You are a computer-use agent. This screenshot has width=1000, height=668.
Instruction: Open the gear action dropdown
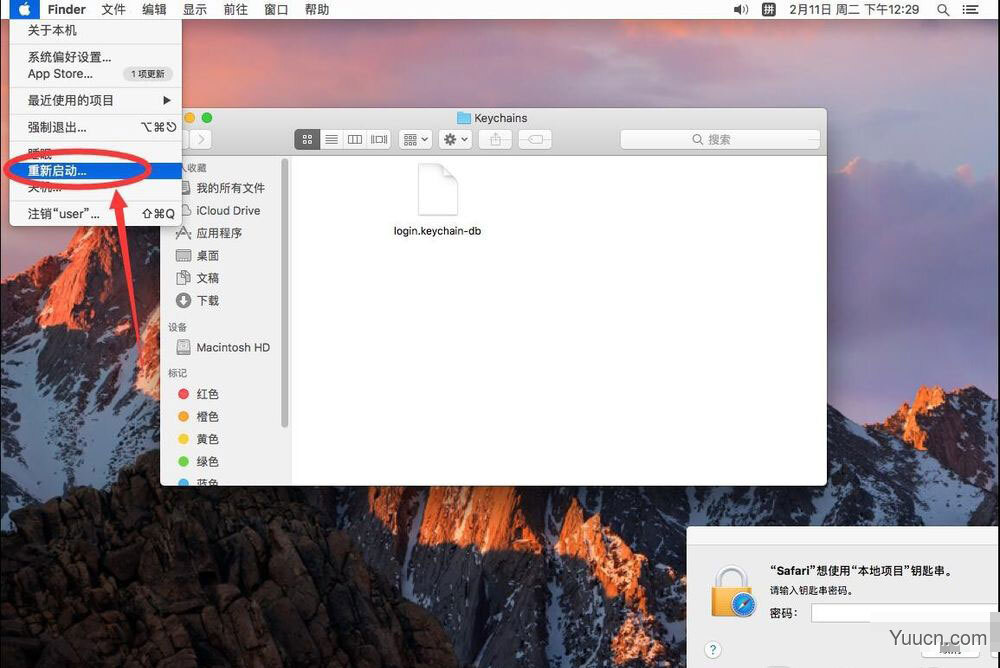point(455,139)
